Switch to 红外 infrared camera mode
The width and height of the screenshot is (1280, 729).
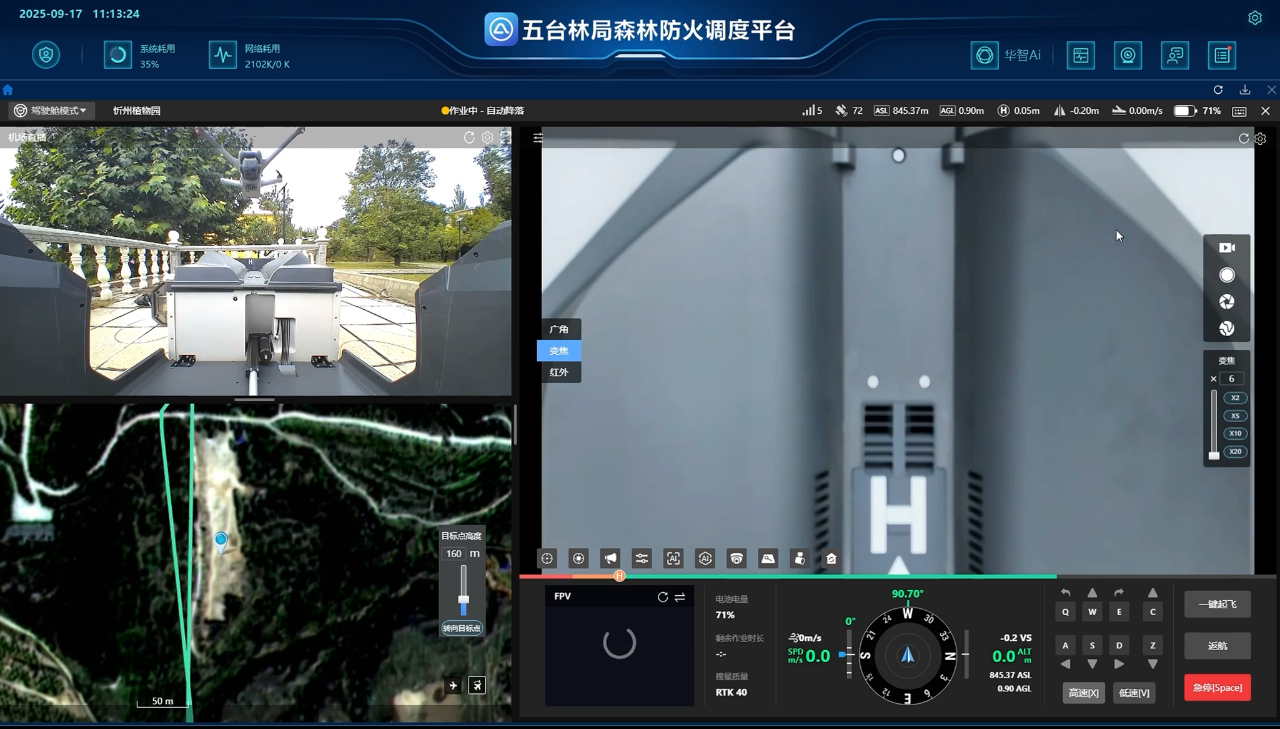click(559, 372)
